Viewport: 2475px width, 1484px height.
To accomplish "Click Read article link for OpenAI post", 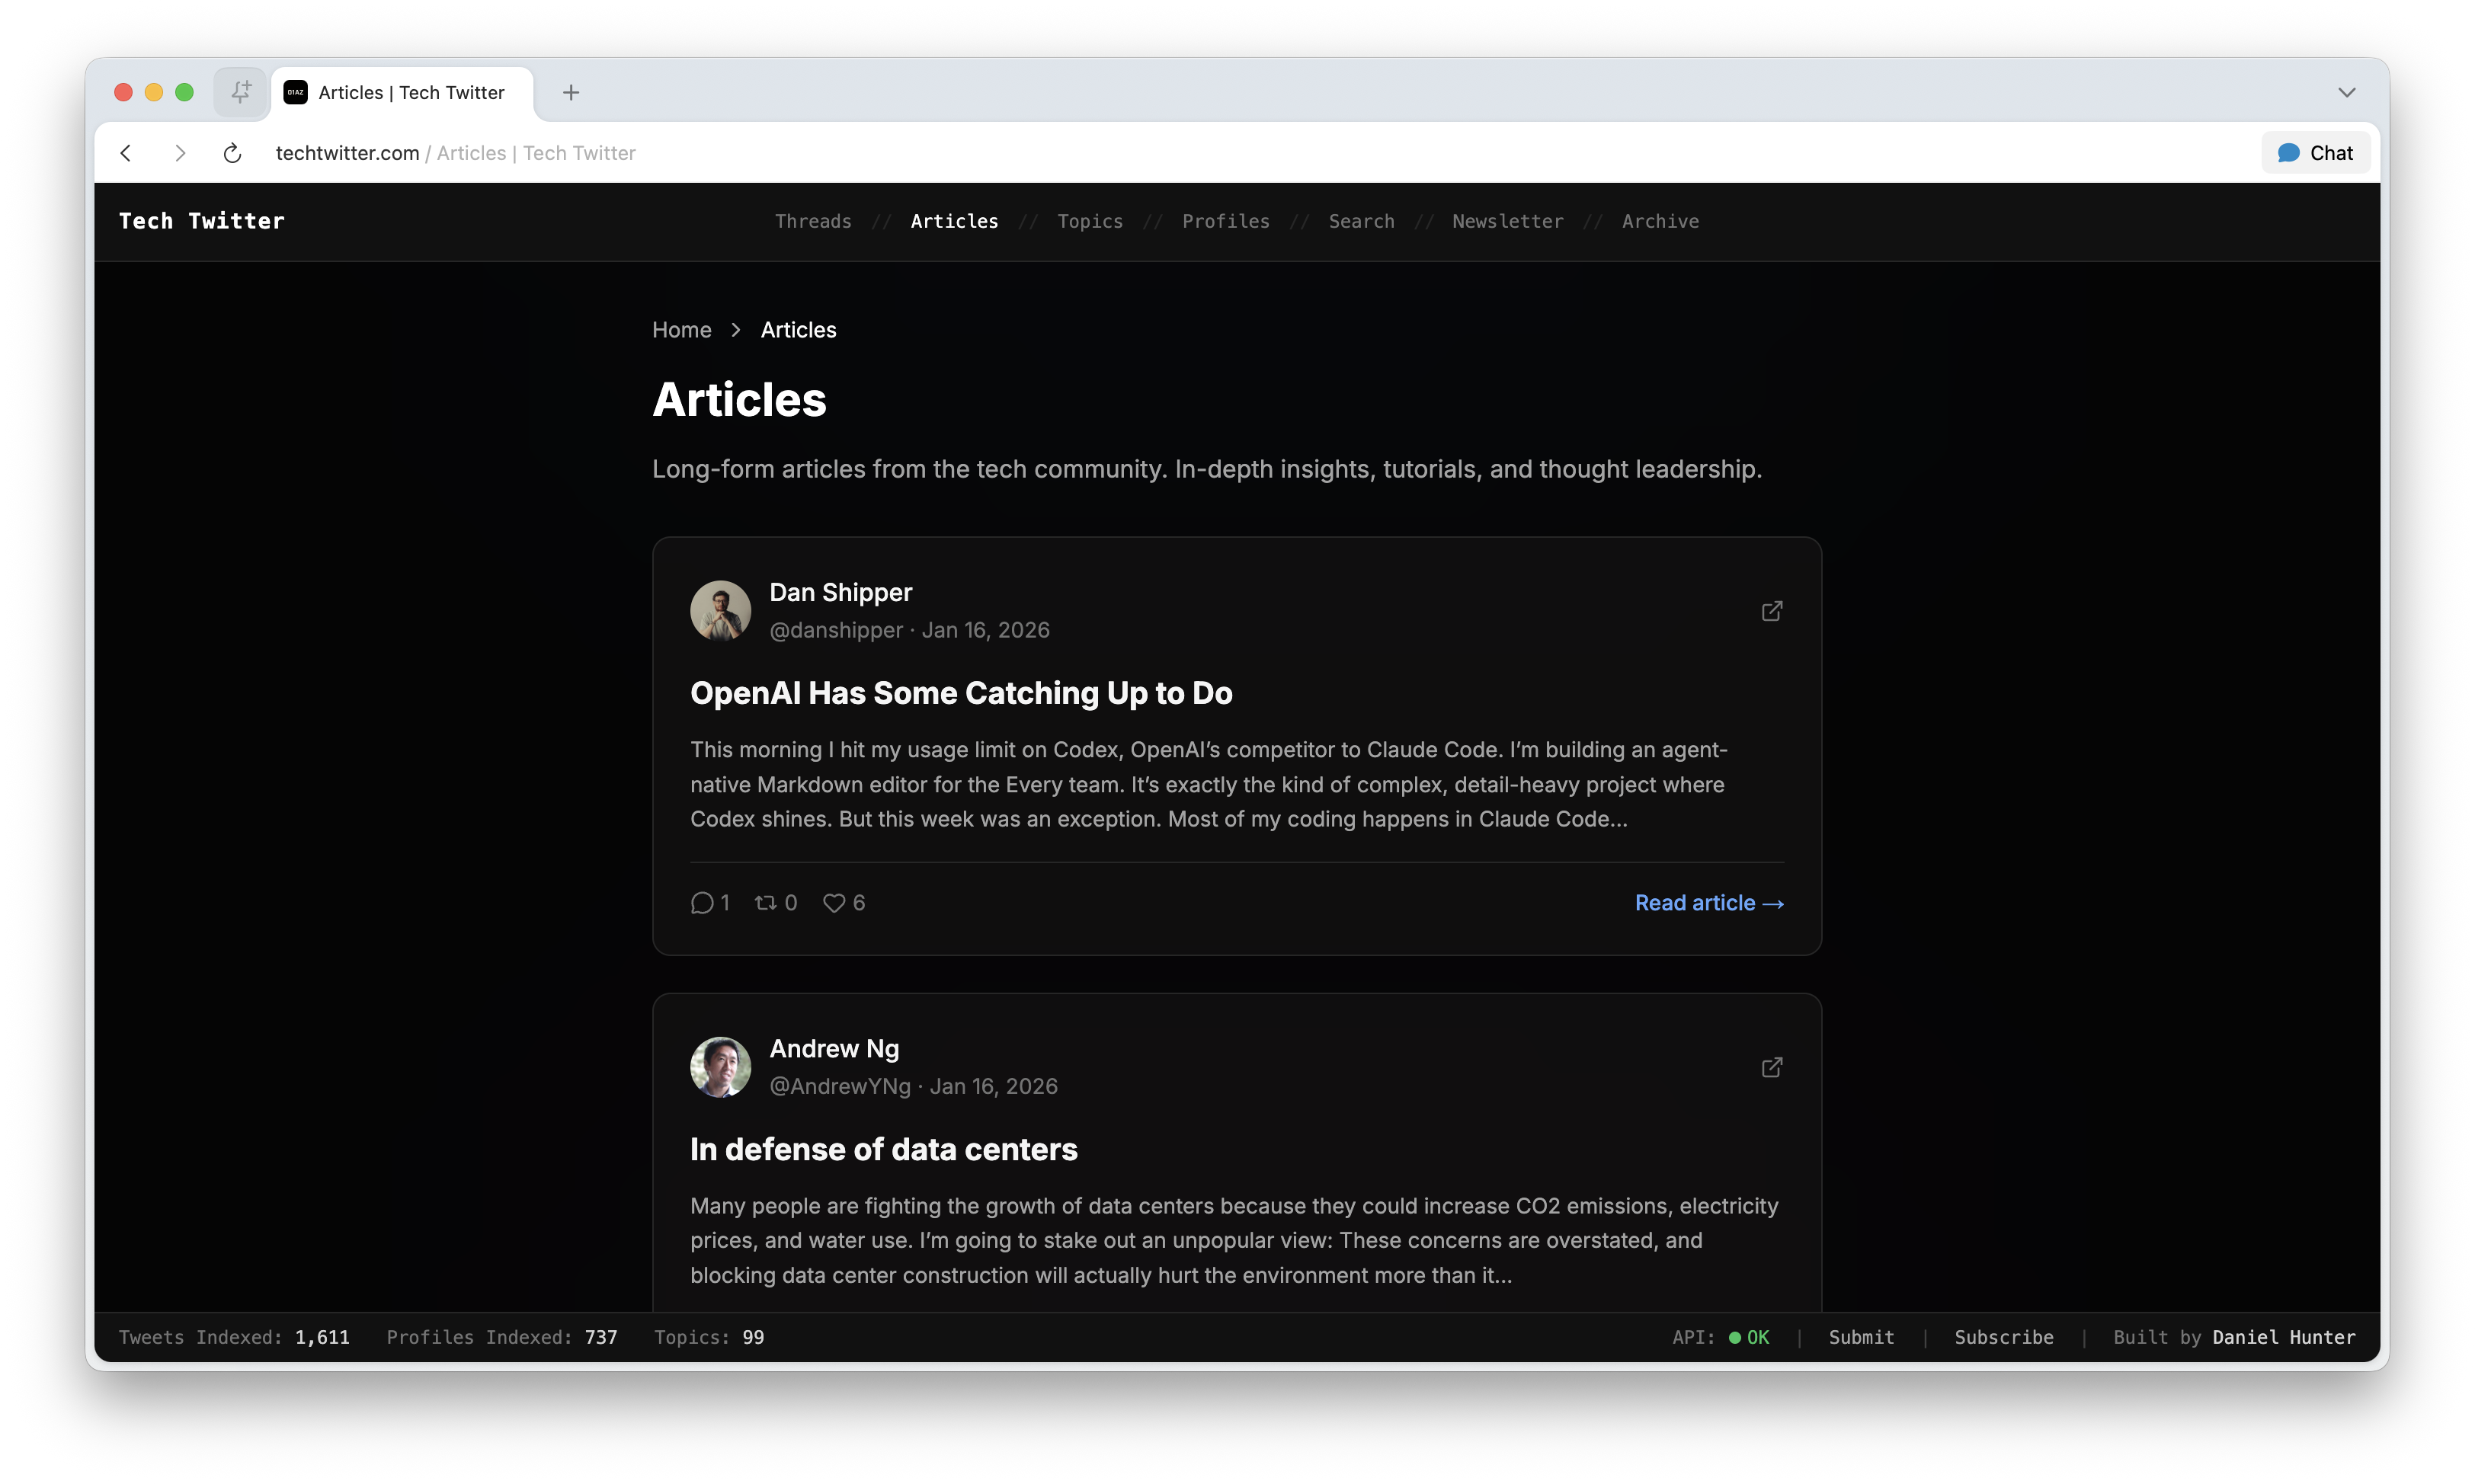I will point(1708,903).
